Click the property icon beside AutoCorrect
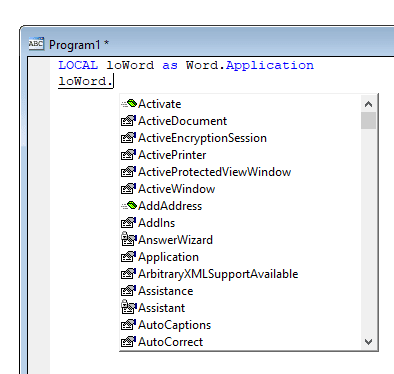 pos(128,342)
